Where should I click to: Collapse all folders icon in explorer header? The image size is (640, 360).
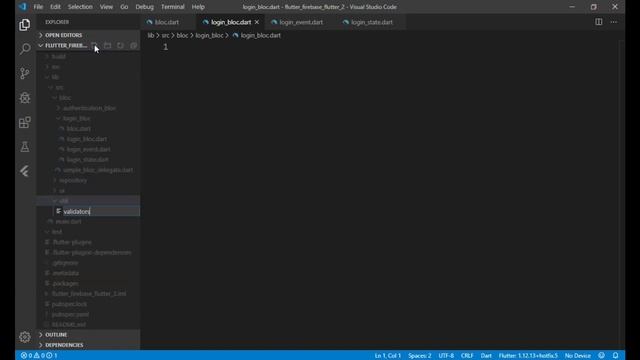point(133,45)
